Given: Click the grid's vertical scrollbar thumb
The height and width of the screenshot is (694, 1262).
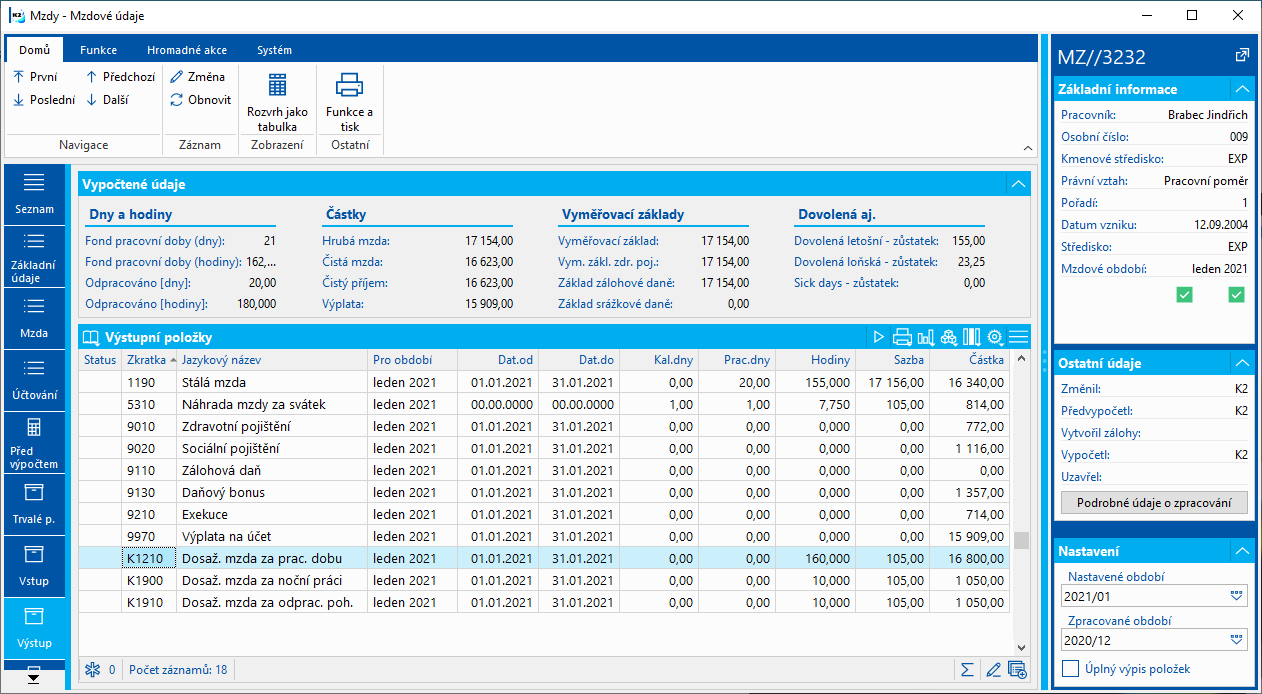Looking at the screenshot, I should click(x=1021, y=540).
